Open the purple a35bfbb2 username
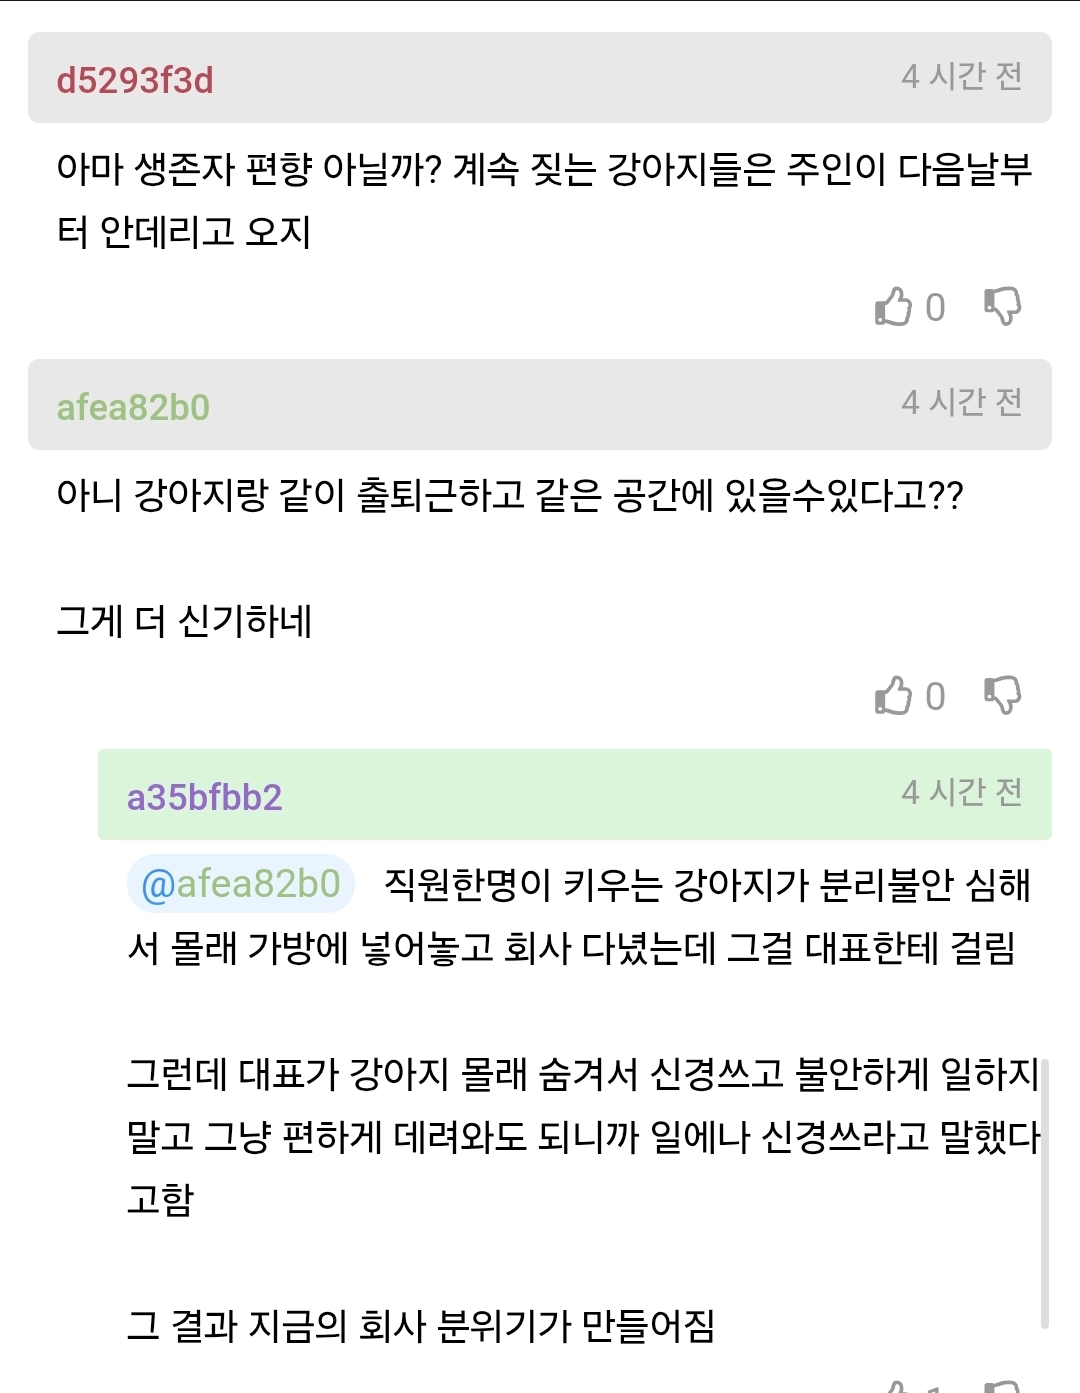Viewport: 1080px width, 1393px height. click(204, 797)
